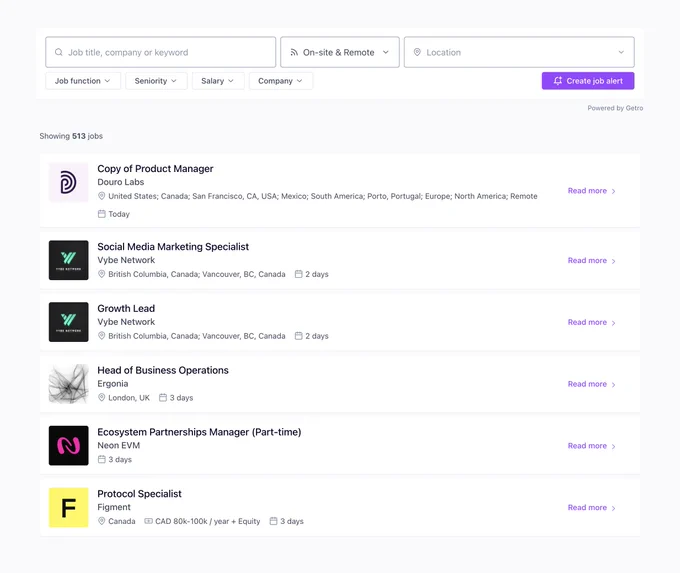Open the Copy of Product Manager job title

tap(155, 168)
